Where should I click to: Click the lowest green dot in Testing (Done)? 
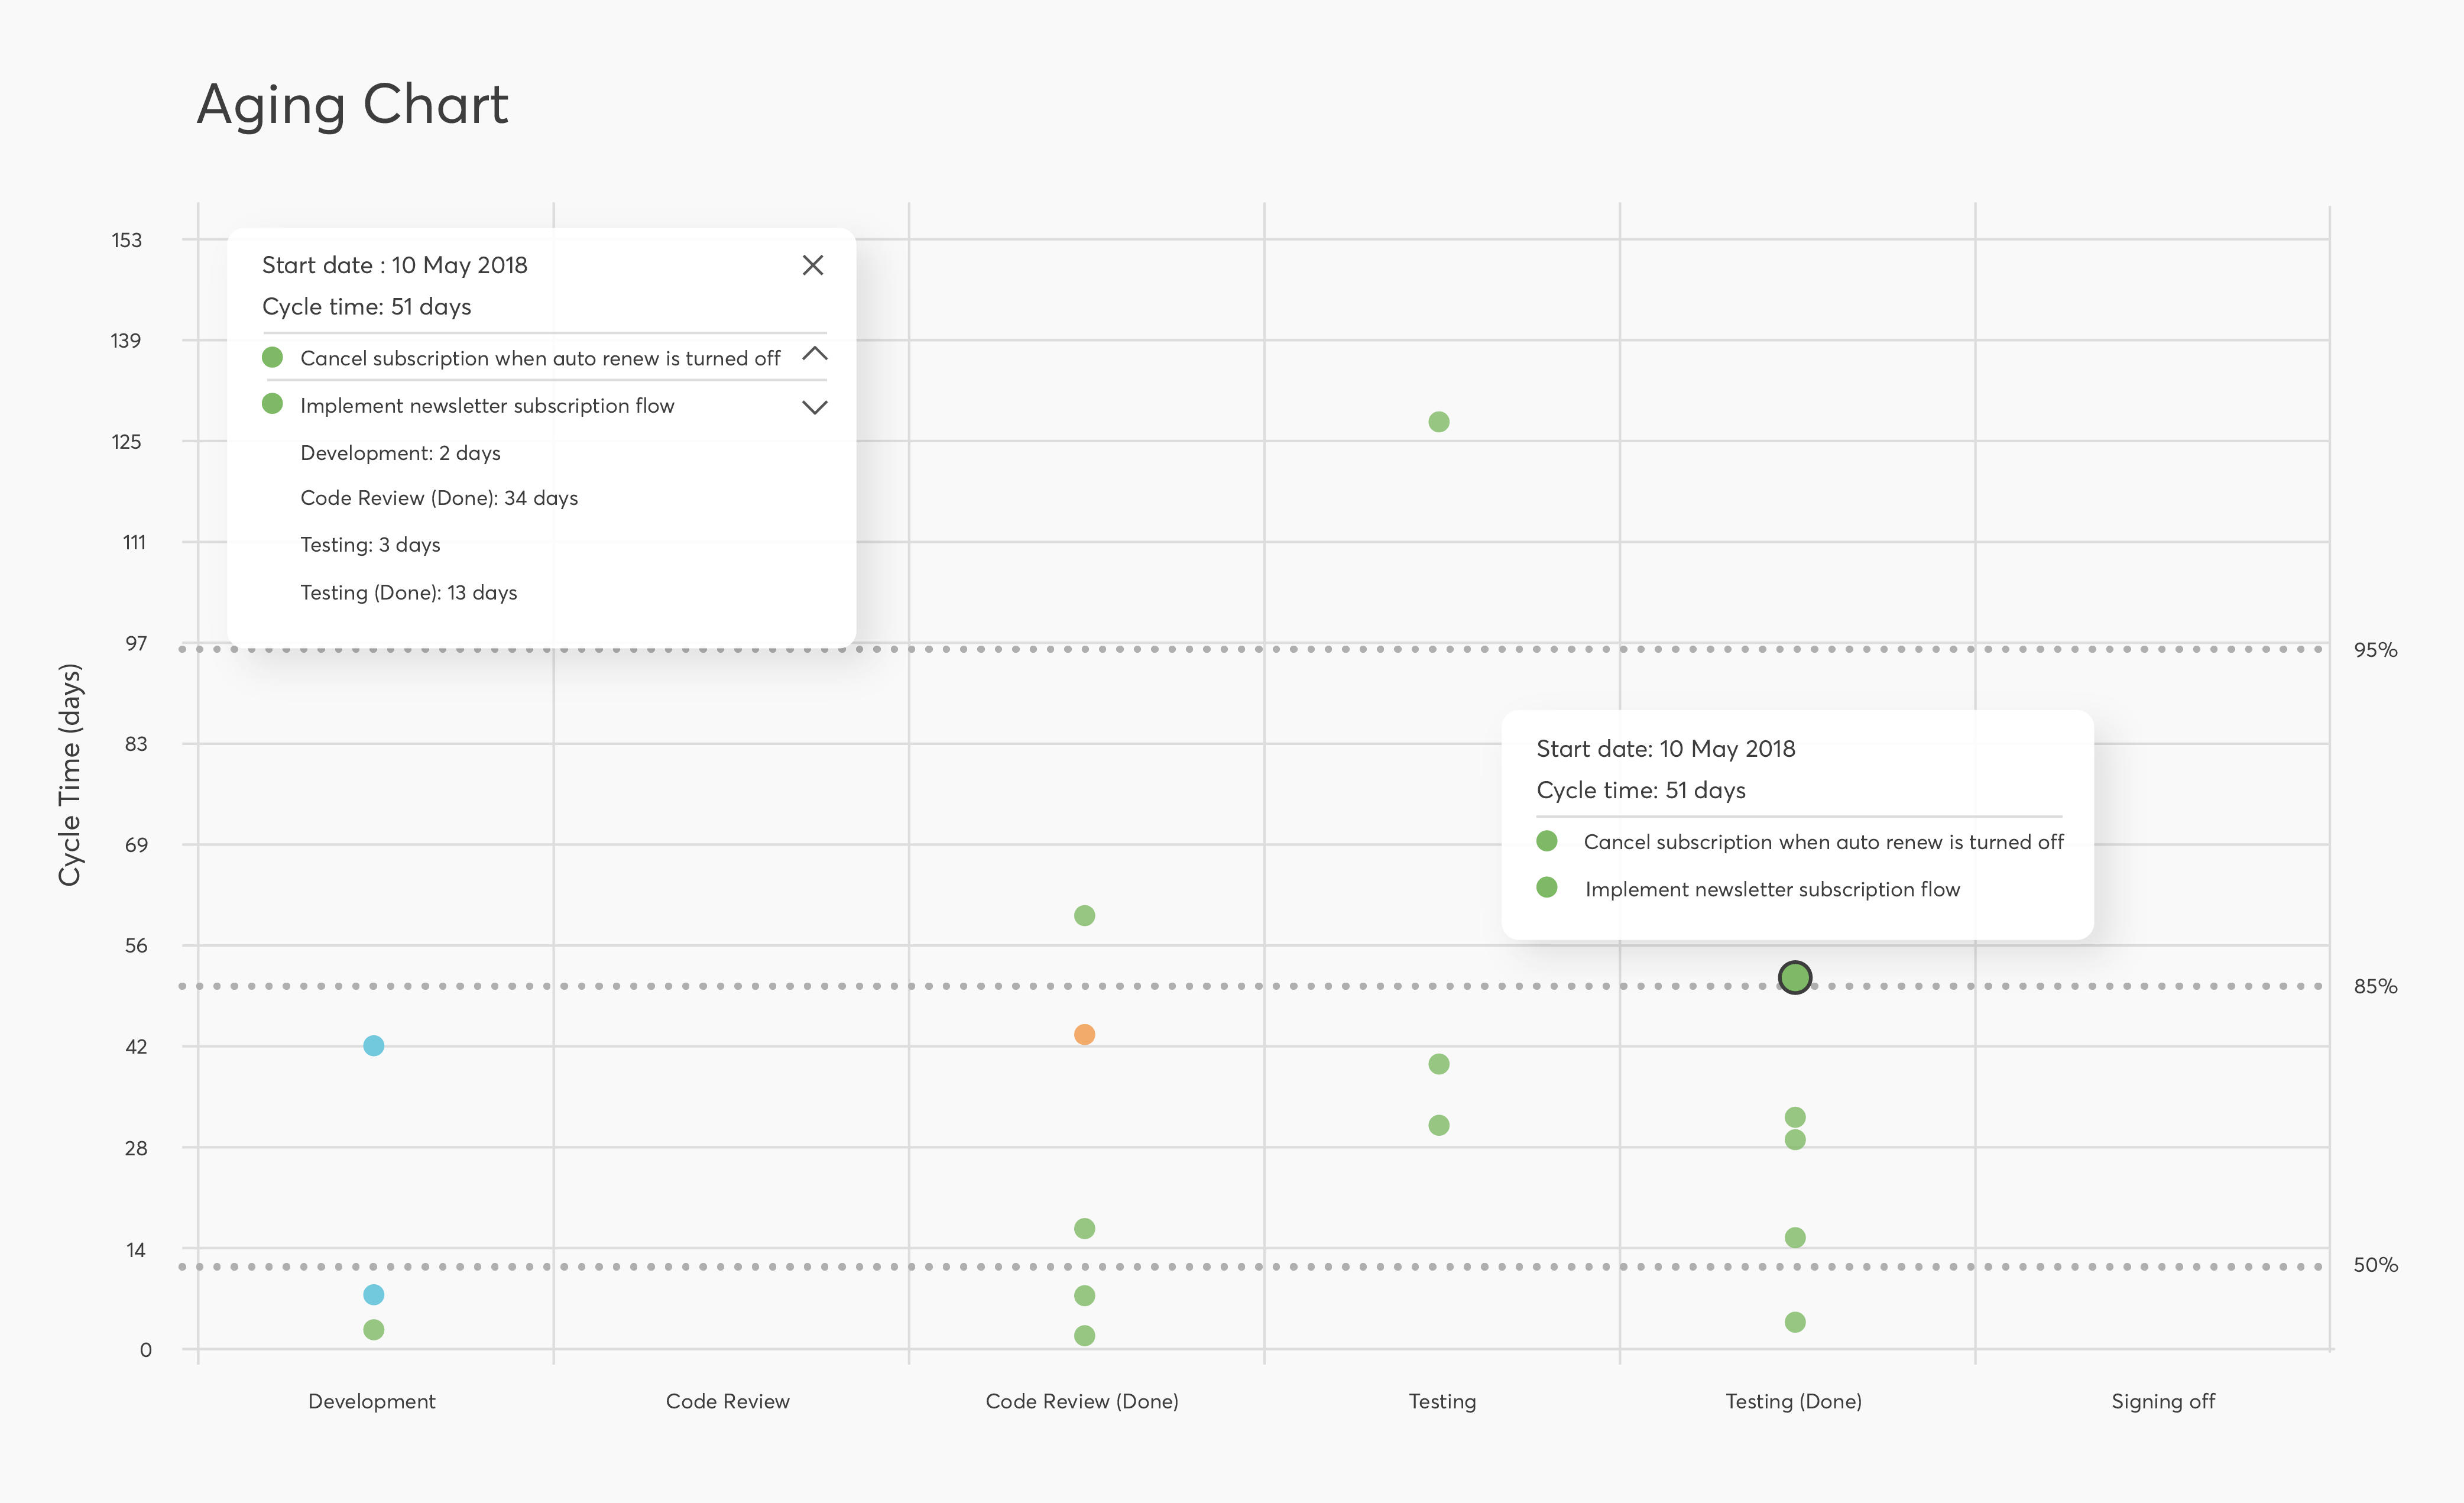point(1795,1322)
